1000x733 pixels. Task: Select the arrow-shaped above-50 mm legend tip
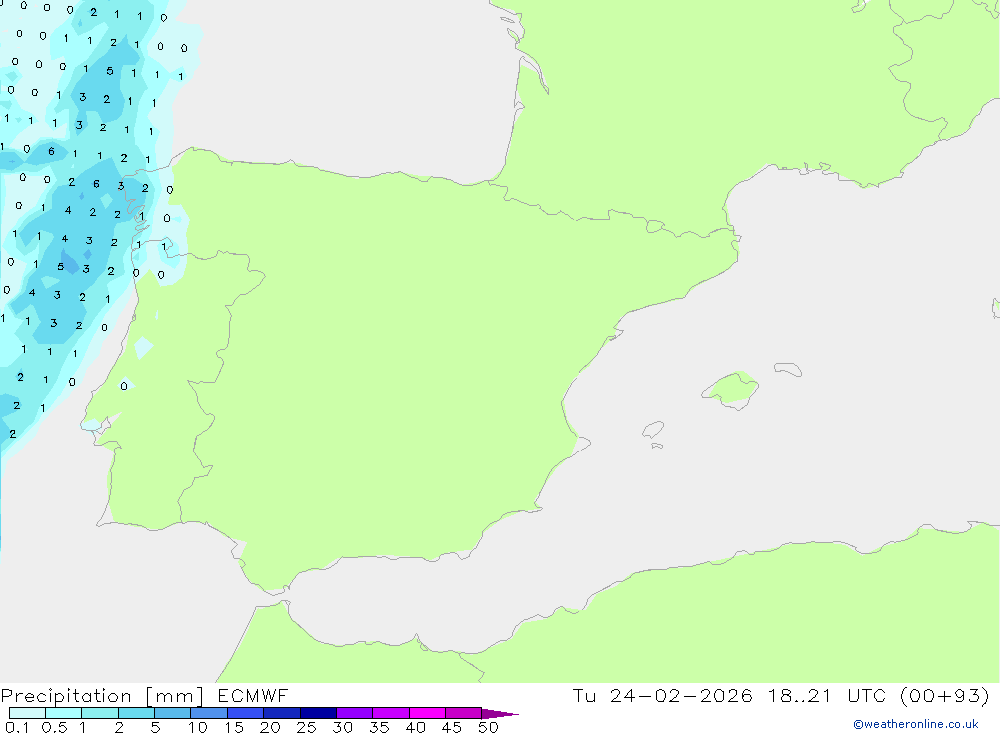tap(500, 714)
